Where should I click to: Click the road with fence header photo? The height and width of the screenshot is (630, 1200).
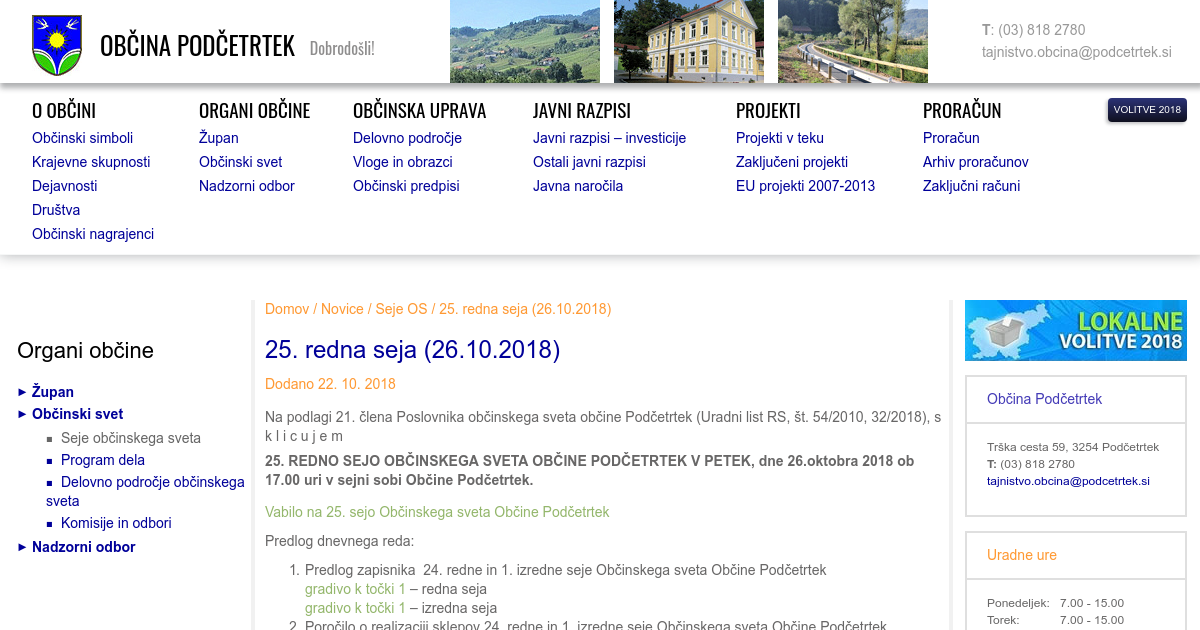click(x=852, y=41)
